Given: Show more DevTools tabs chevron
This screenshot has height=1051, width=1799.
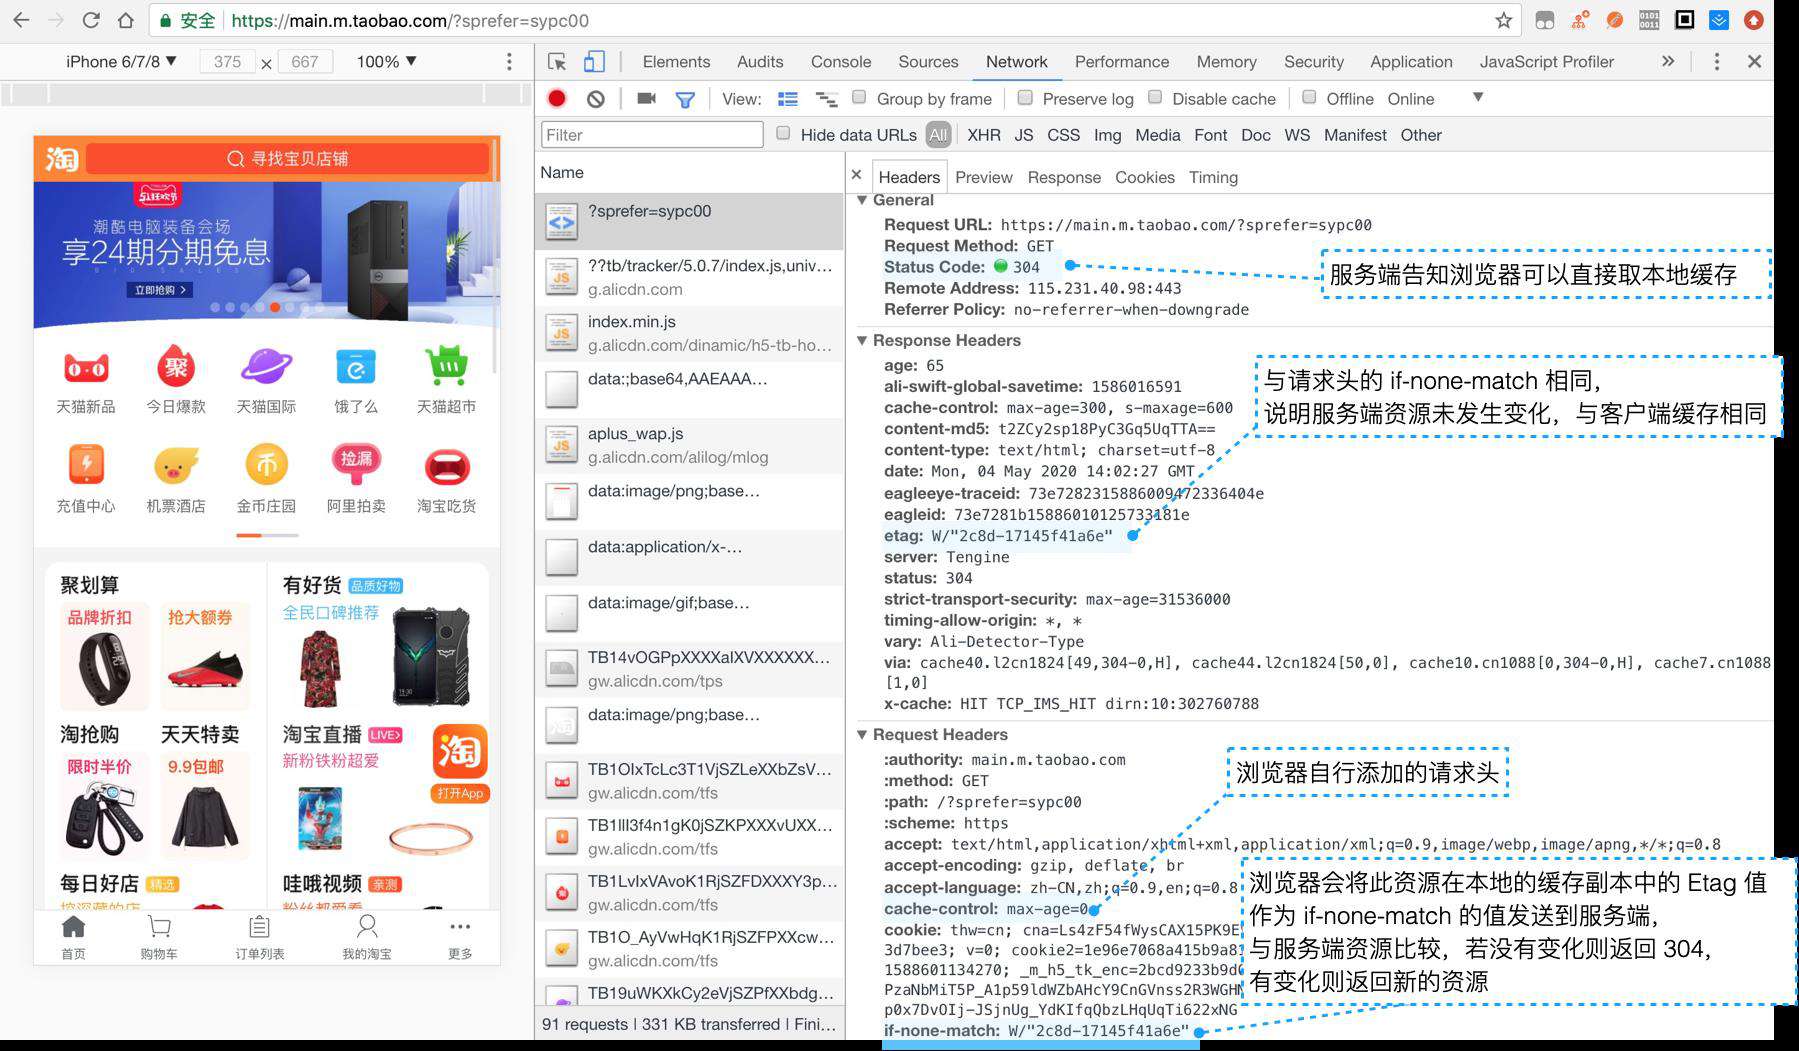Looking at the screenshot, I should (1668, 62).
